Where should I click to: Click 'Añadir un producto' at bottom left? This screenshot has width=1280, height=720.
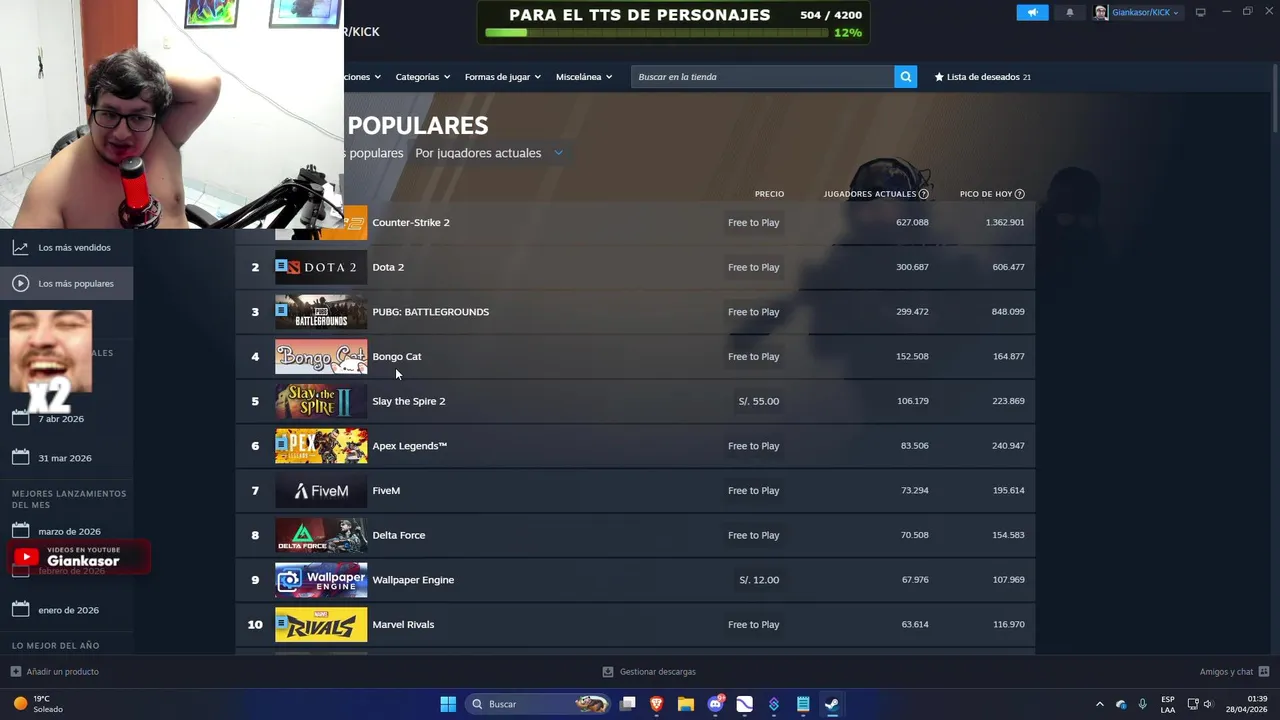62,672
